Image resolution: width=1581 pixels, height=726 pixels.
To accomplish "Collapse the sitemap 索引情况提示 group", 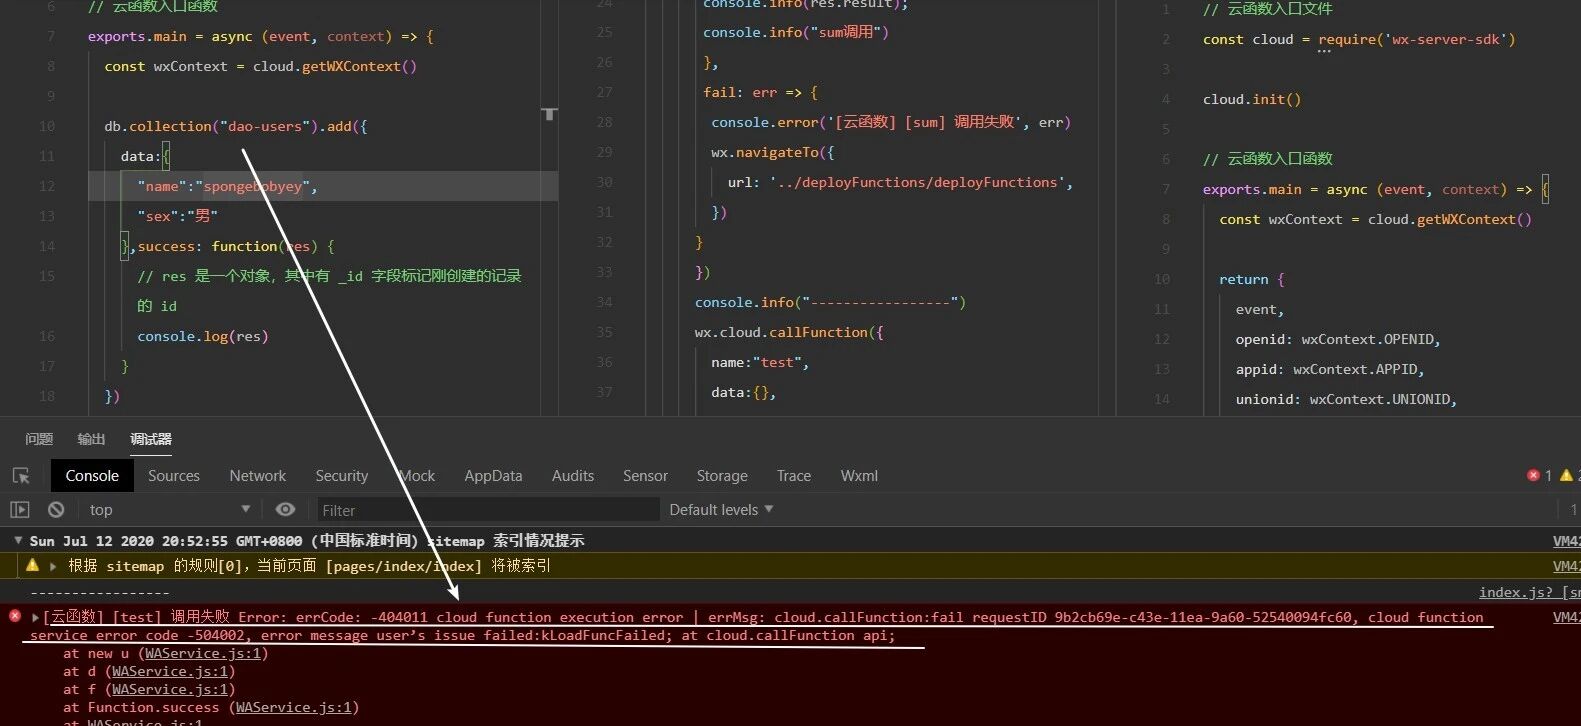I will [17, 541].
